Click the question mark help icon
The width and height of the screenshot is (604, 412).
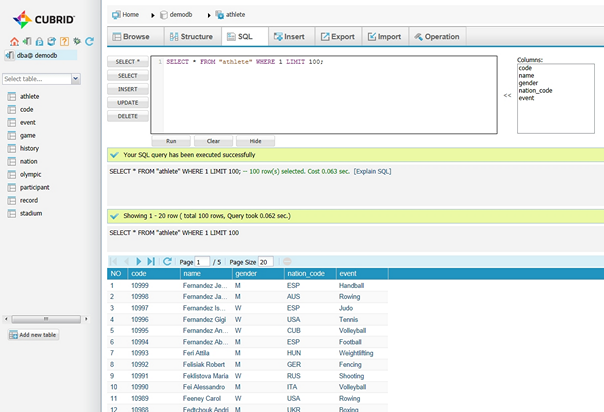tap(65, 41)
